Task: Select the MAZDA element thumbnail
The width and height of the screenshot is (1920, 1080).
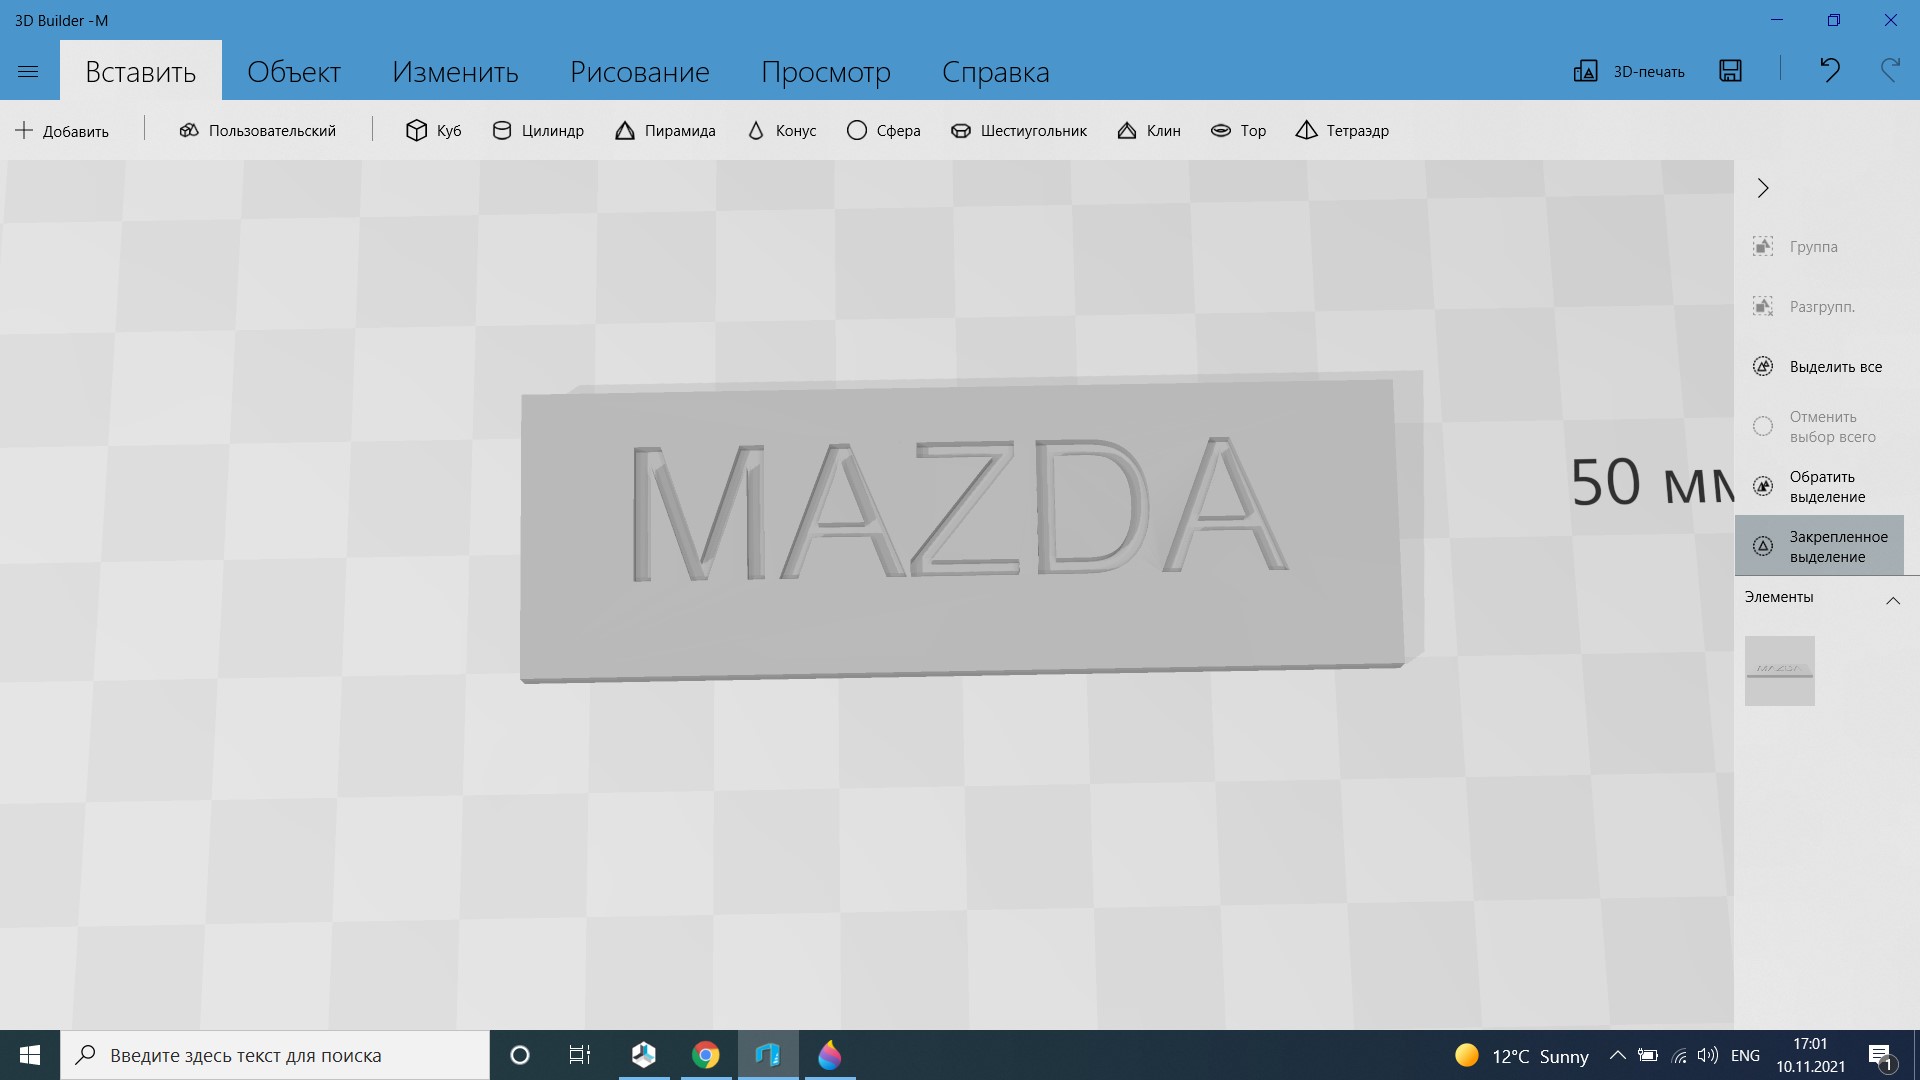Action: (x=1780, y=671)
